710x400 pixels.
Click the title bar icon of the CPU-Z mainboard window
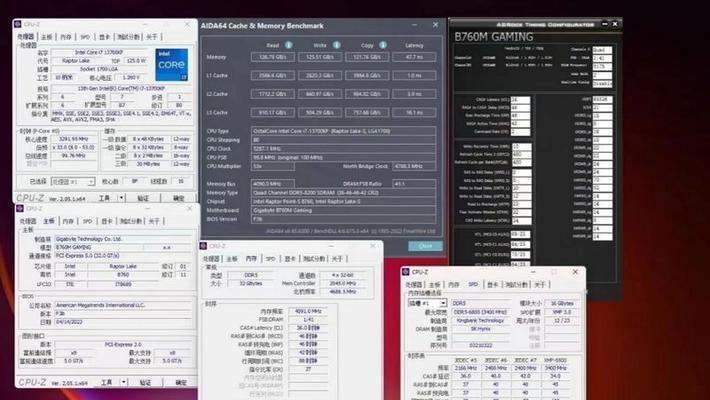(x=20, y=208)
